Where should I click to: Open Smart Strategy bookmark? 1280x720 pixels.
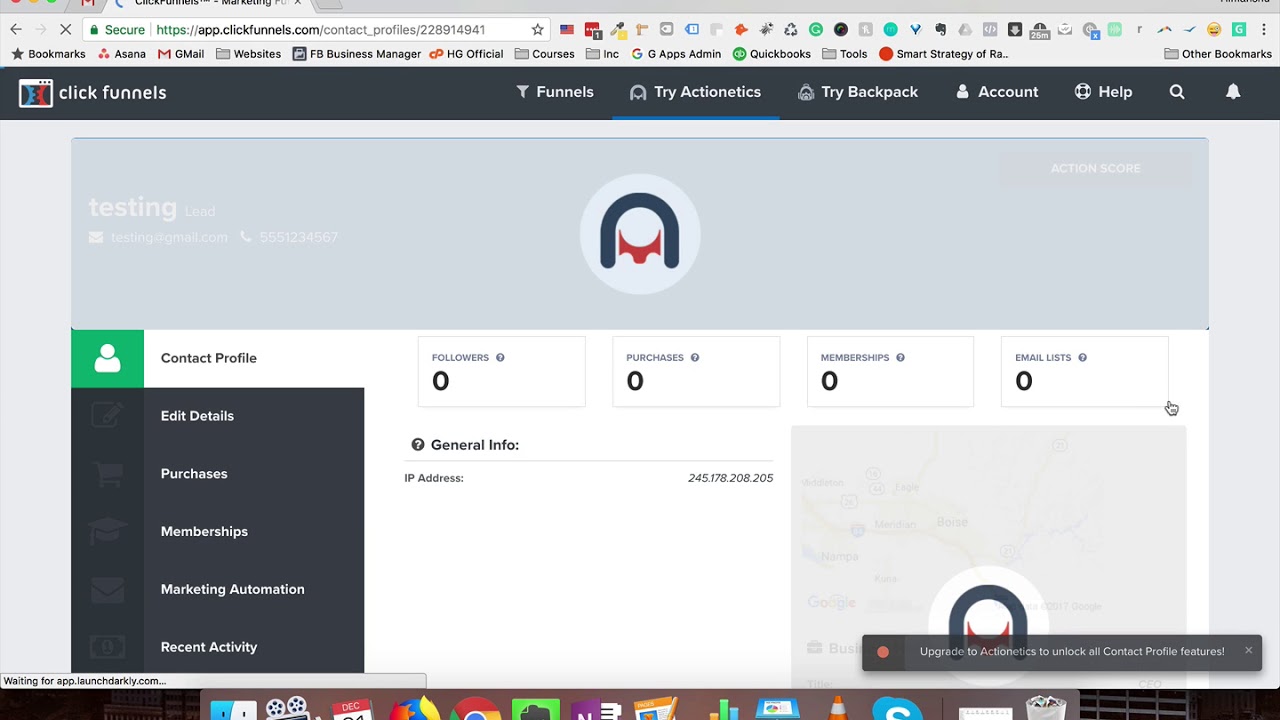[x=944, y=54]
